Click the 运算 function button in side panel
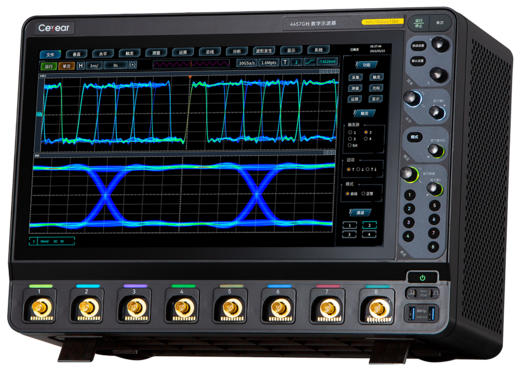 click(355, 99)
